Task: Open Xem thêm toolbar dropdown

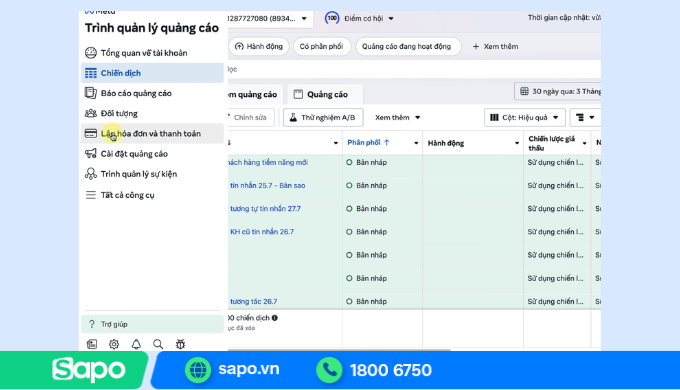Action: pos(397,118)
